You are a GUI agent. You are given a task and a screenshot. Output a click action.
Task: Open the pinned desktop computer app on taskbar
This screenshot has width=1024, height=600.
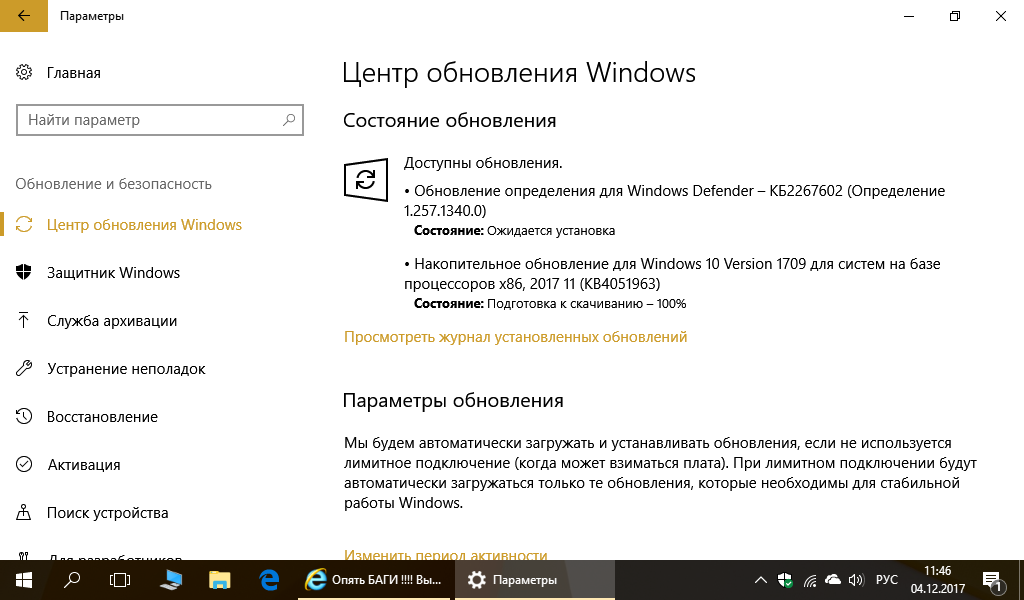click(170, 580)
